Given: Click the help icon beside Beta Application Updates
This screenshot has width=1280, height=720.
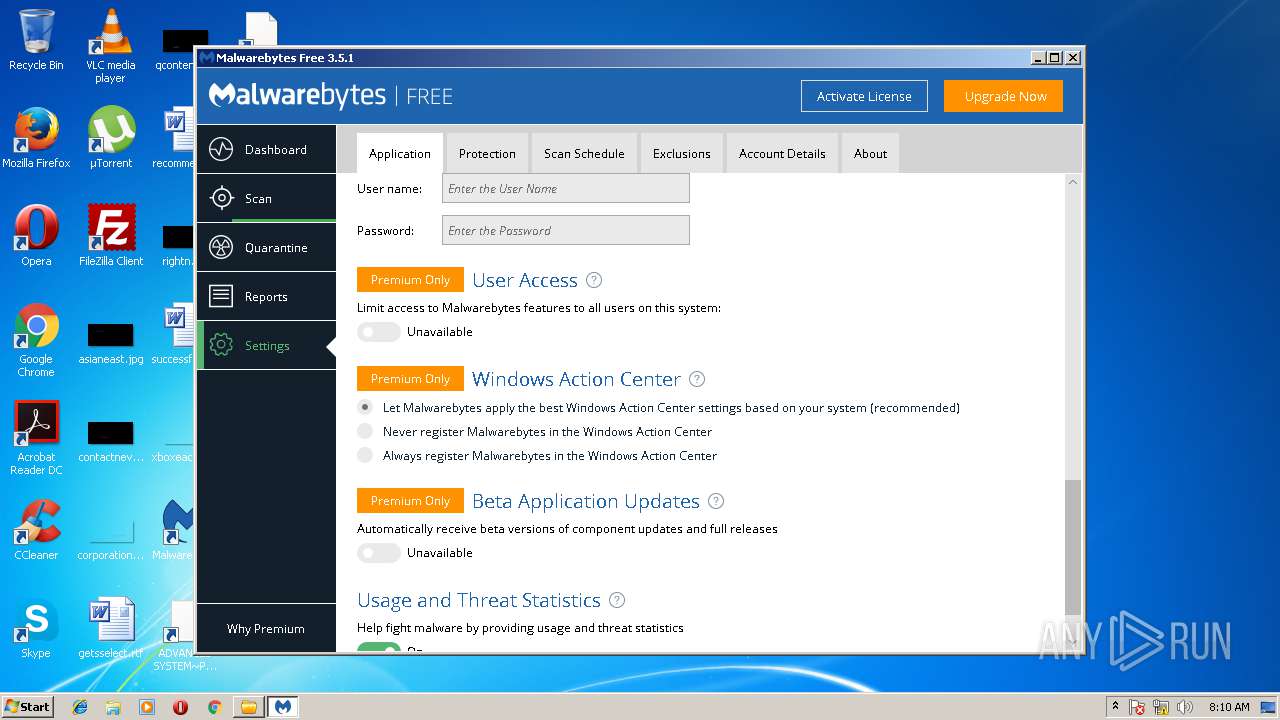Looking at the screenshot, I should pos(716,501).
